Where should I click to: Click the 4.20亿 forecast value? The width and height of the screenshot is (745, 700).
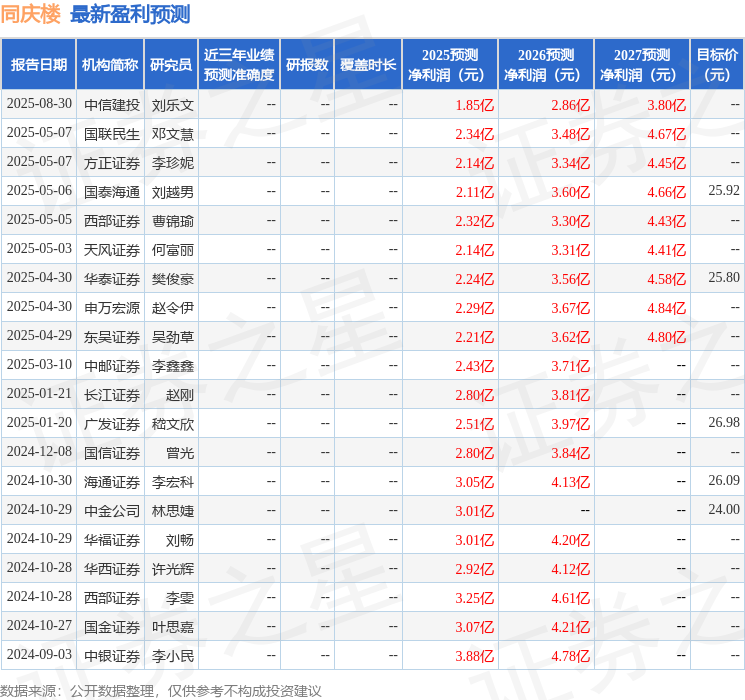click(570, 540)
